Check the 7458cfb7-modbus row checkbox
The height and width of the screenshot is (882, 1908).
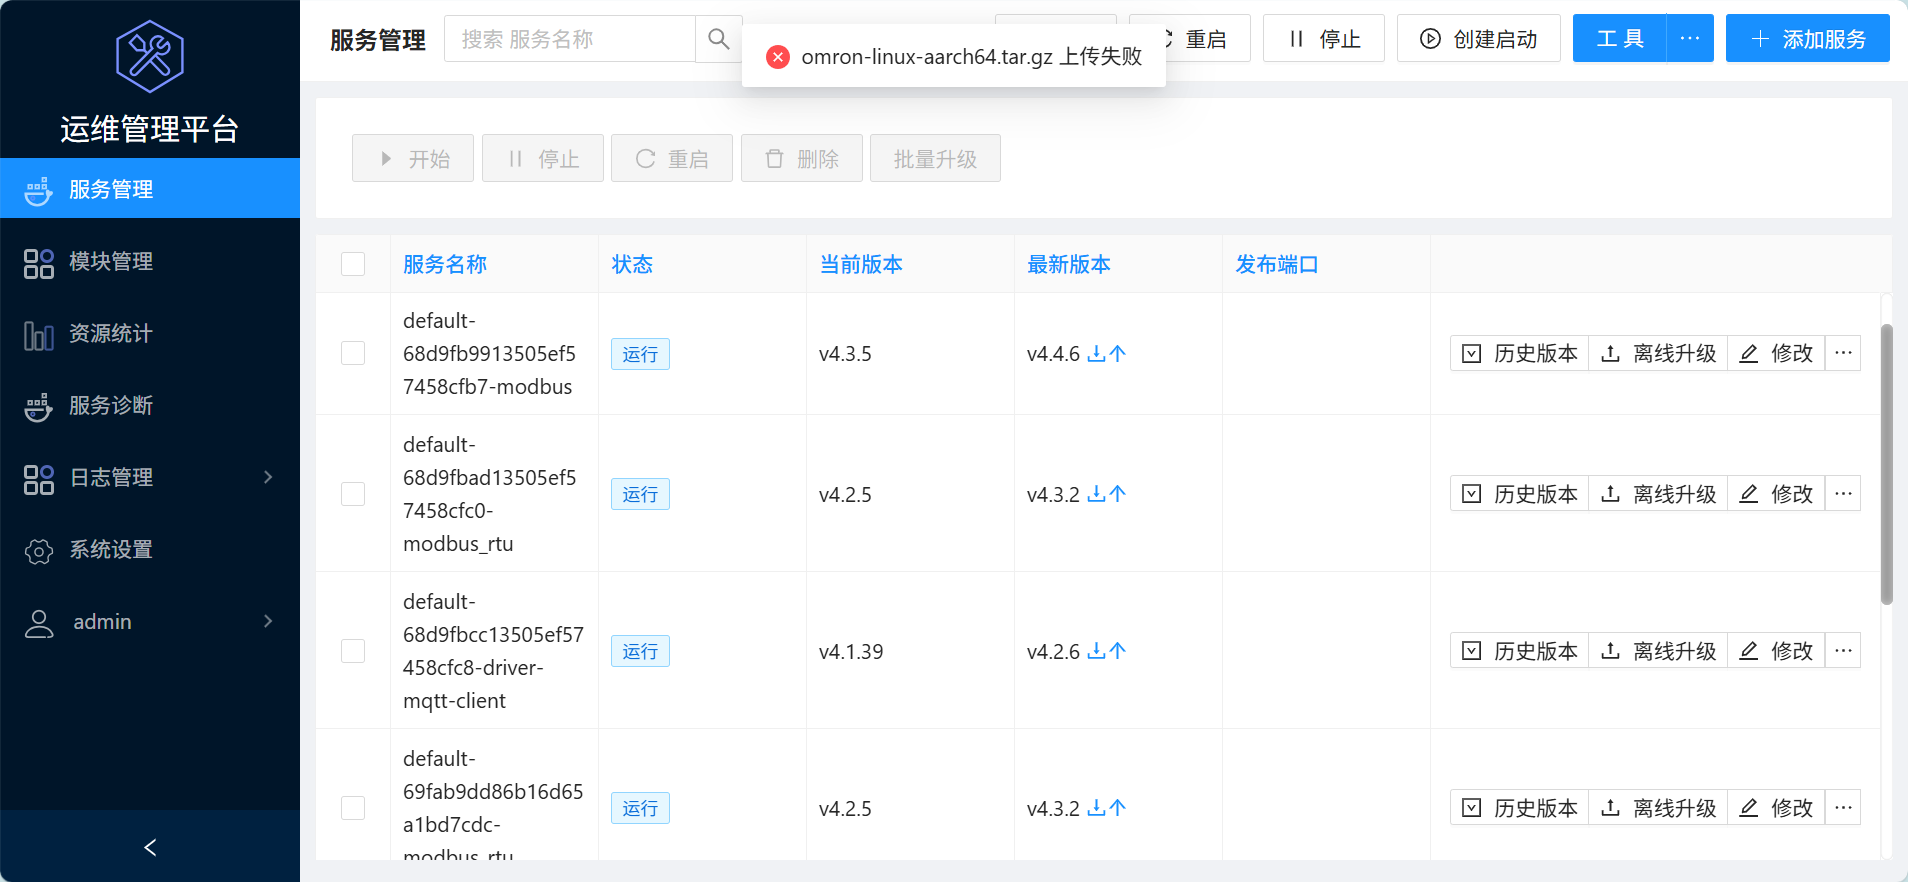point(353,354)
